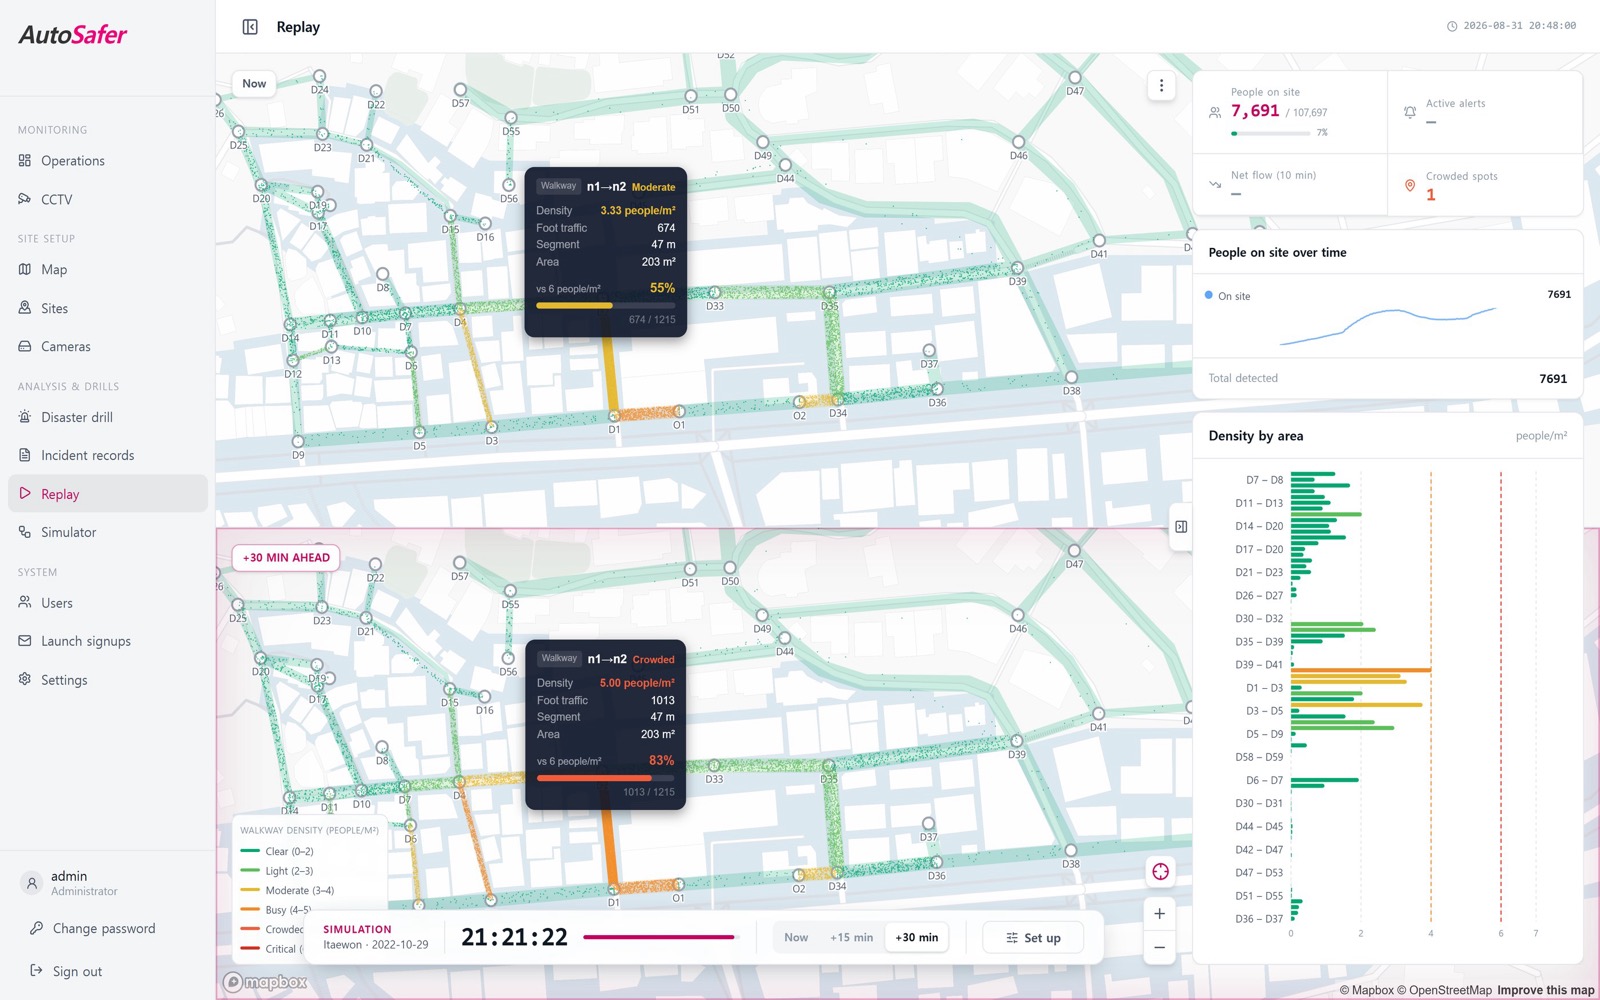This screenshot has height=1000, width=1600.
Task: Zoom in with the plus button
Action: tap(1159, 913)
